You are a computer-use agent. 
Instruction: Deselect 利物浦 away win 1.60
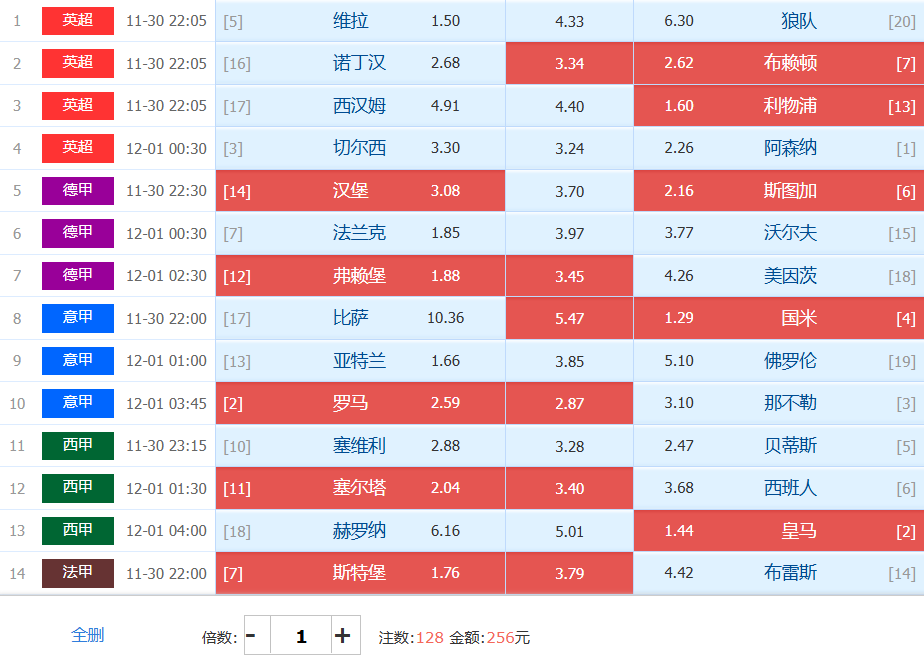click(x=778, y=106)
